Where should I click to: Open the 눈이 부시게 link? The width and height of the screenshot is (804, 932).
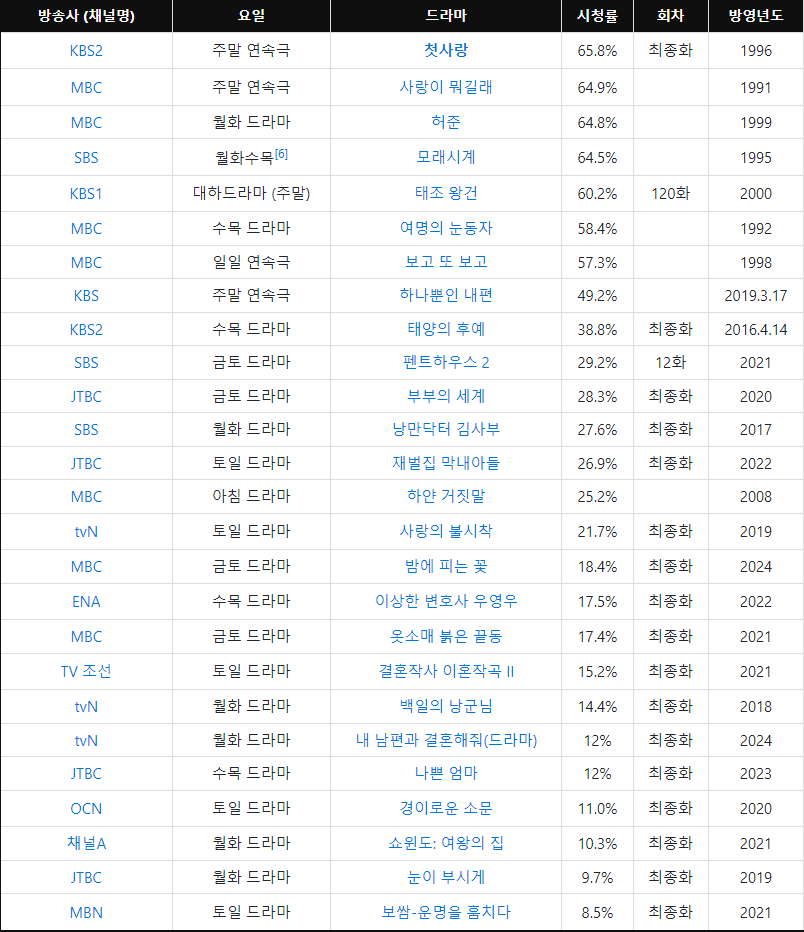pyautogui.click(x=446, y=877)
